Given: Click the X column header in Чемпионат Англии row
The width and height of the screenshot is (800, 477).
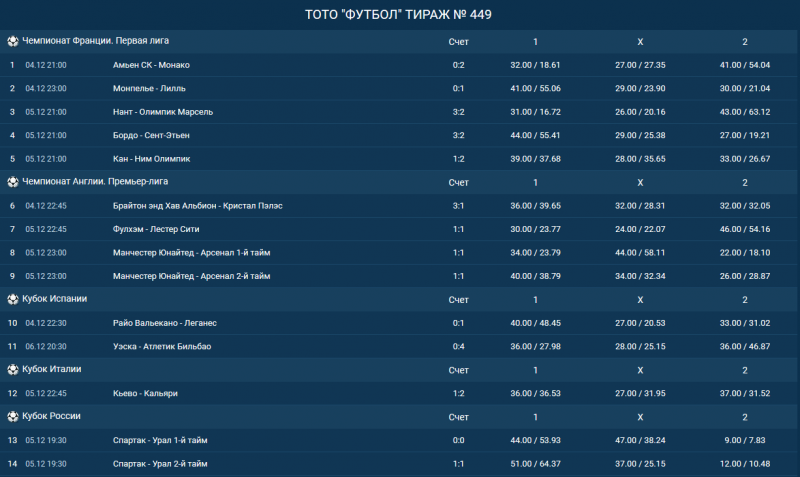Looking at the screenshot, I should tap(640, 183).
